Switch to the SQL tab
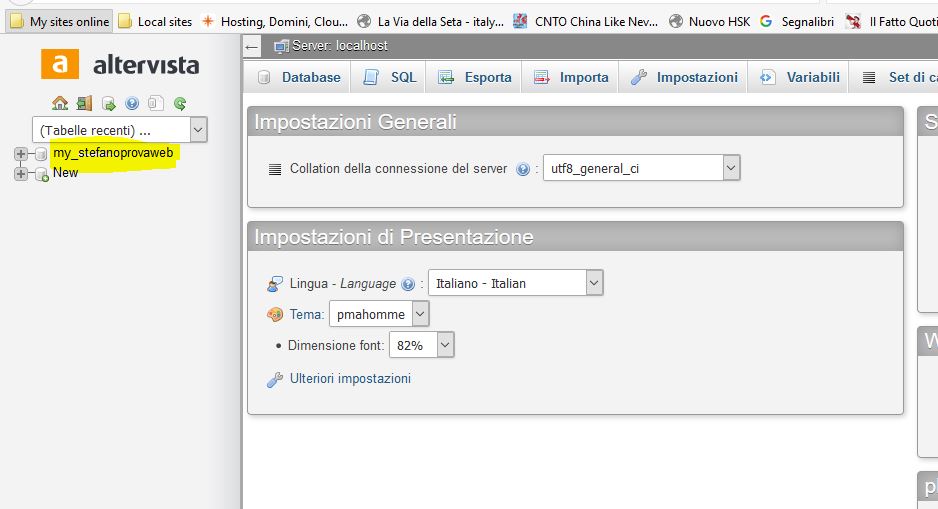Screen dimensions: 938x509 389,77
